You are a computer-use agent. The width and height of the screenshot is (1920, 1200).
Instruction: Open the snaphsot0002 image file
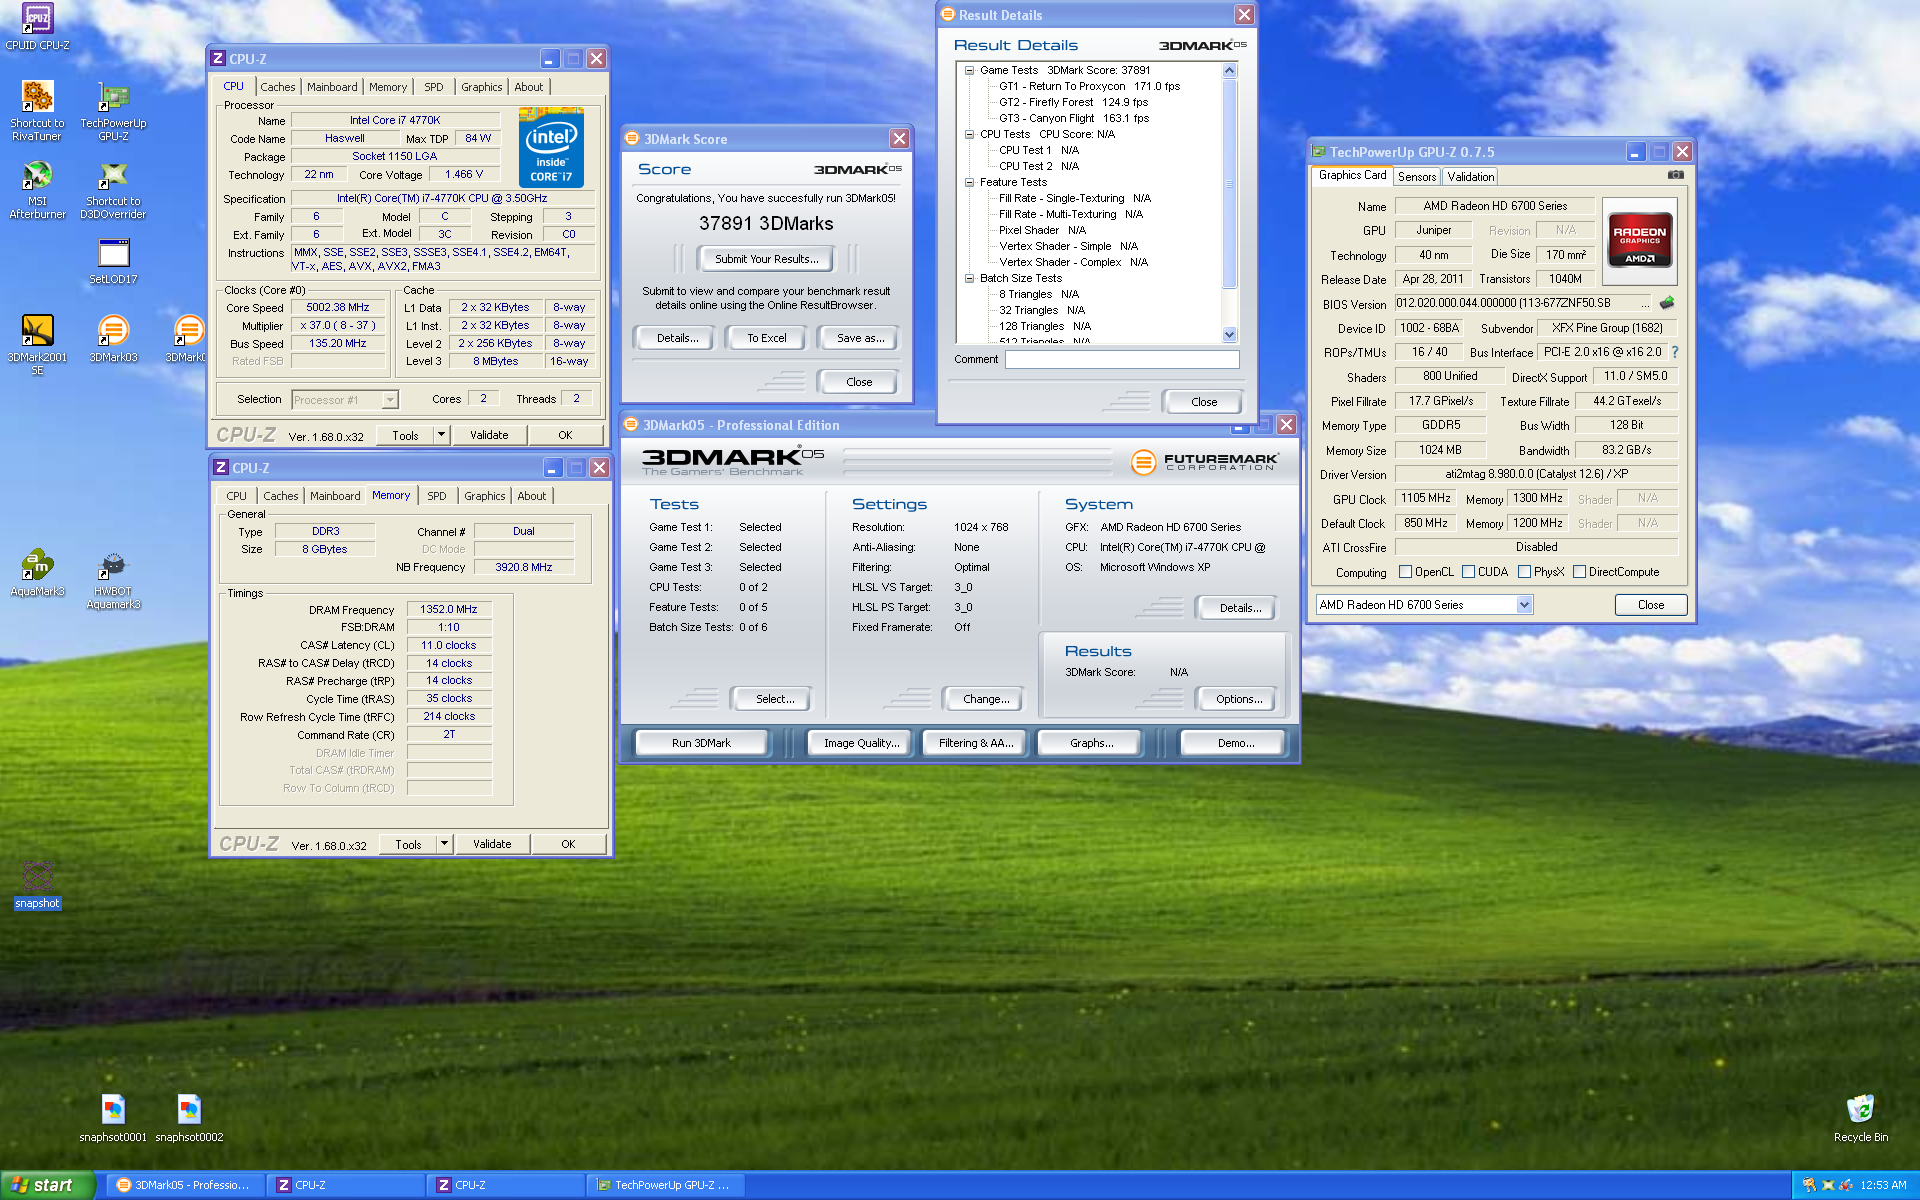click(x=189, y=1117)
